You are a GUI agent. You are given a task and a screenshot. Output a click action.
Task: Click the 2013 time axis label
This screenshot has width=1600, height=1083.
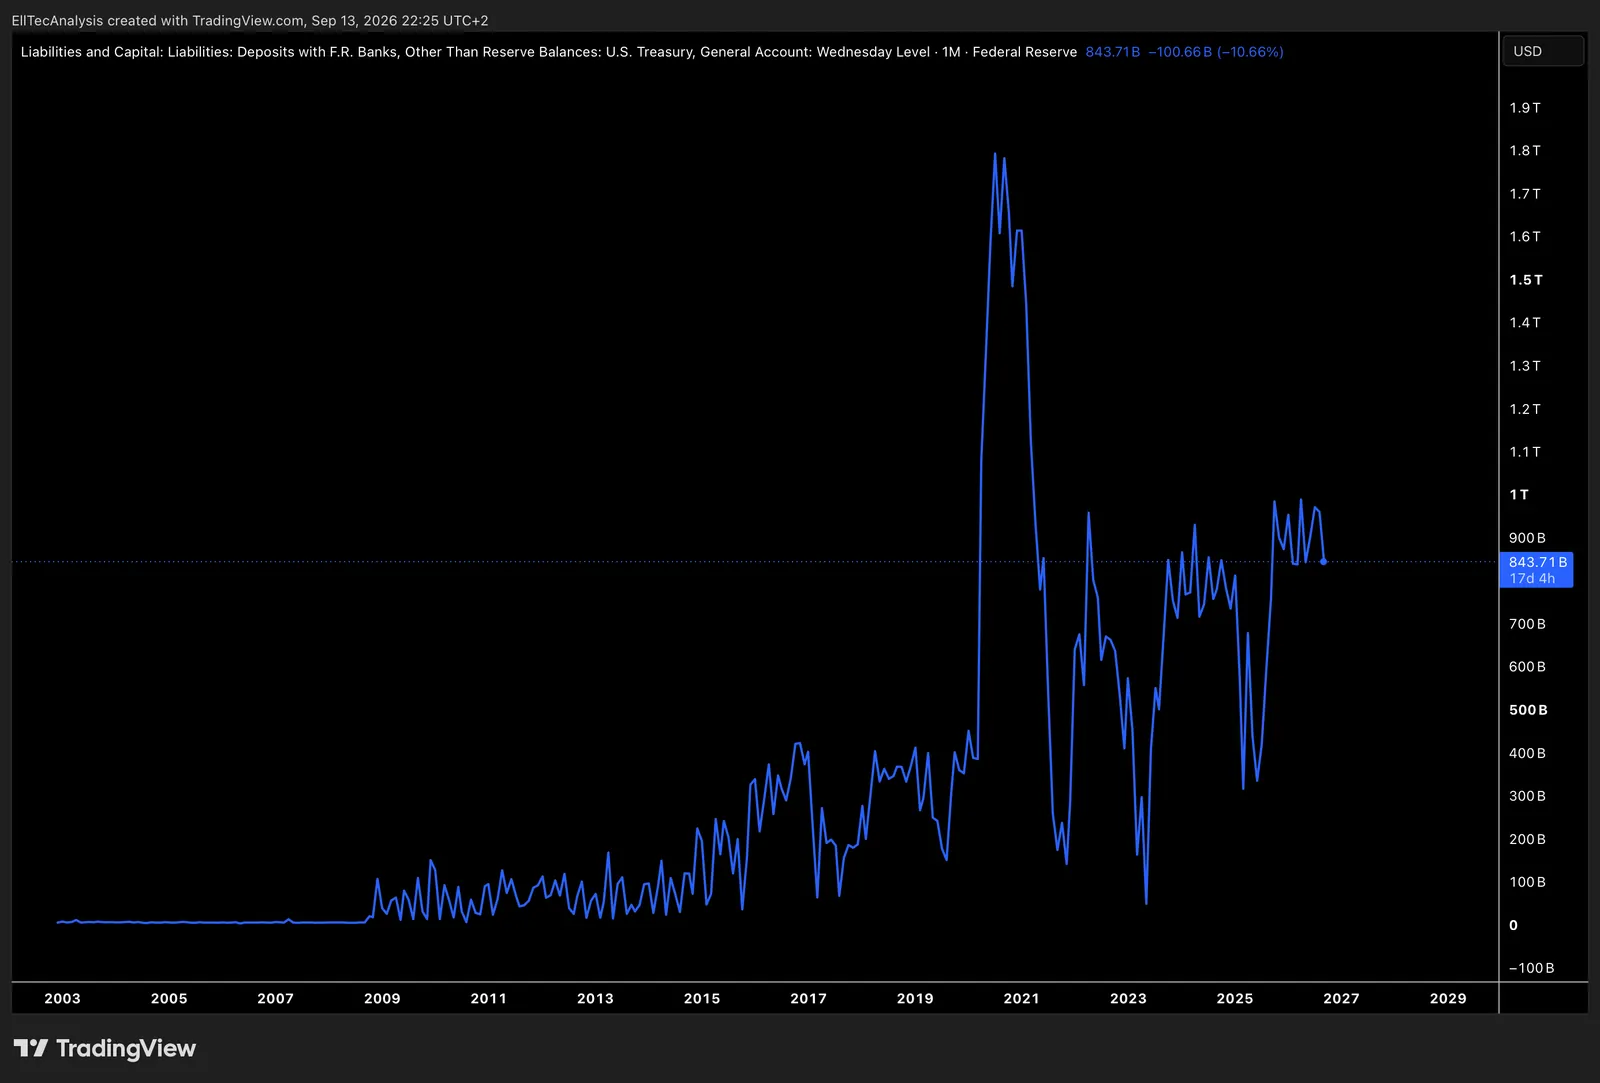(x=595, y=998)
